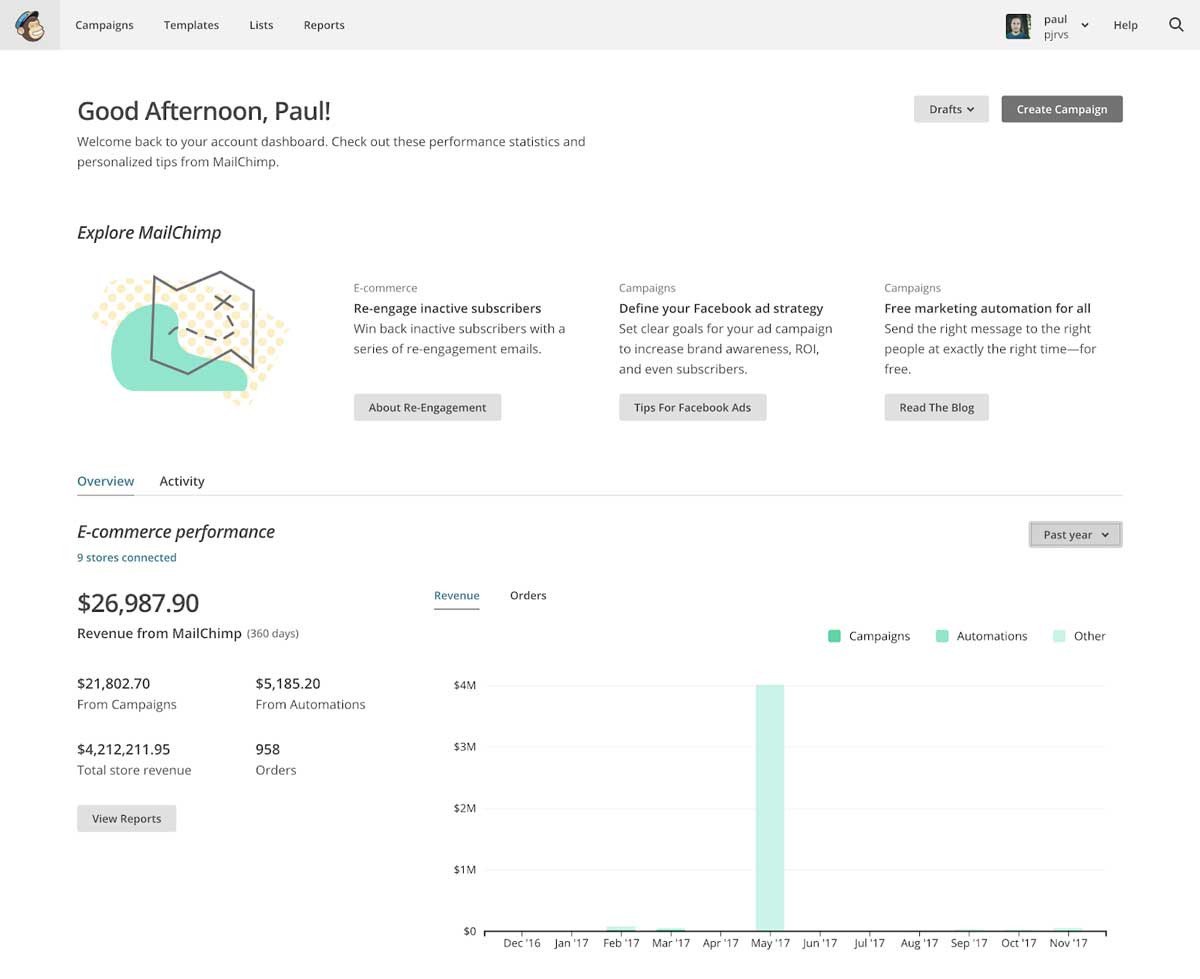Click the Nov '17 axis label
This screenshot has width=1200, height=979.
(1068, 943)
